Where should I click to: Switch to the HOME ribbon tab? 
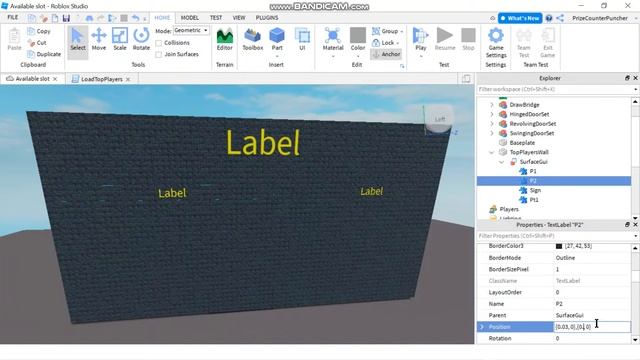[x=162, y=18]
